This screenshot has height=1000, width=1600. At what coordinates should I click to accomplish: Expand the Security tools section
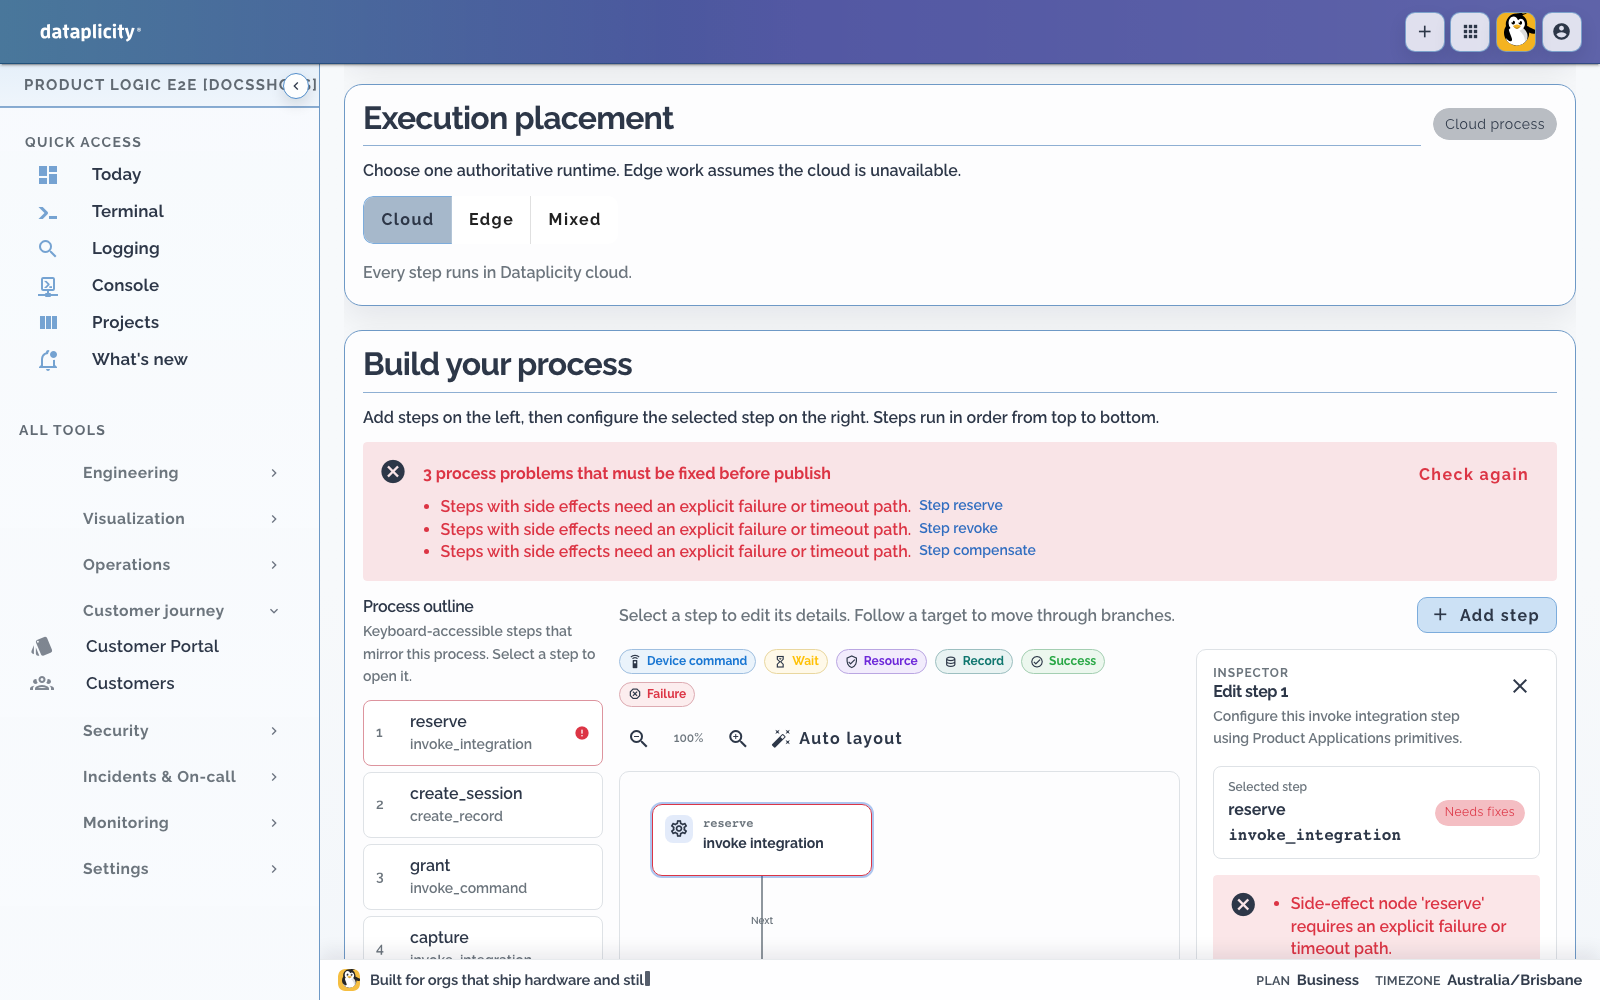point(180,731)
